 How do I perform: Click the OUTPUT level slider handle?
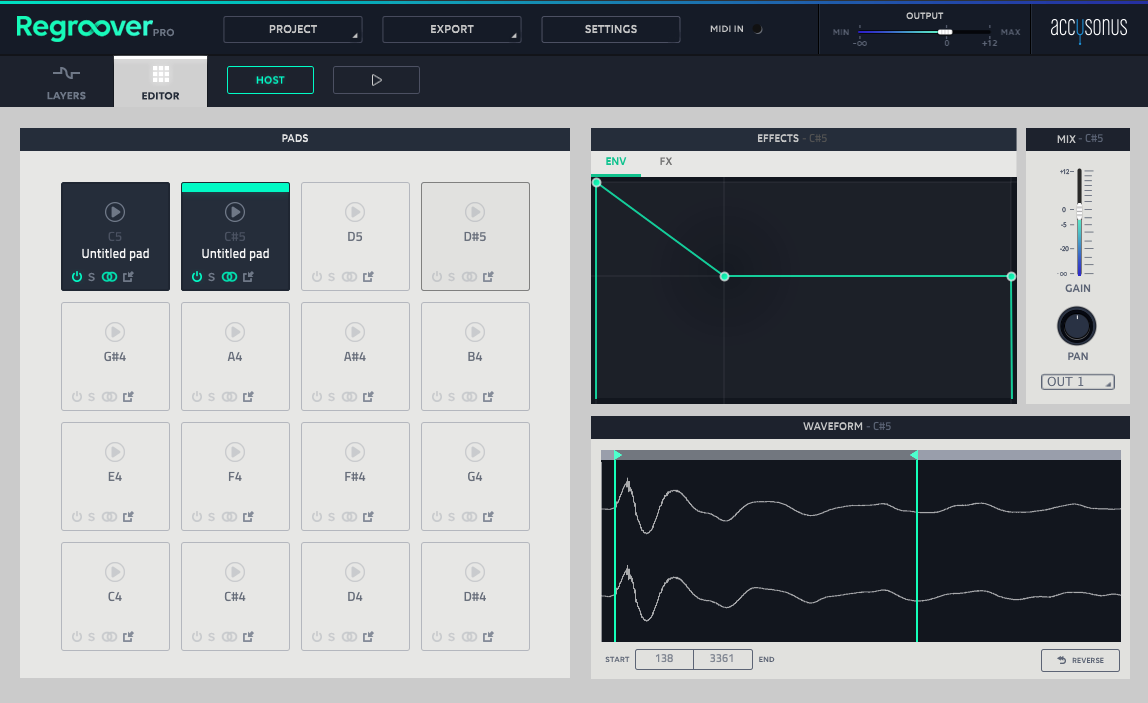click(945, 32)
